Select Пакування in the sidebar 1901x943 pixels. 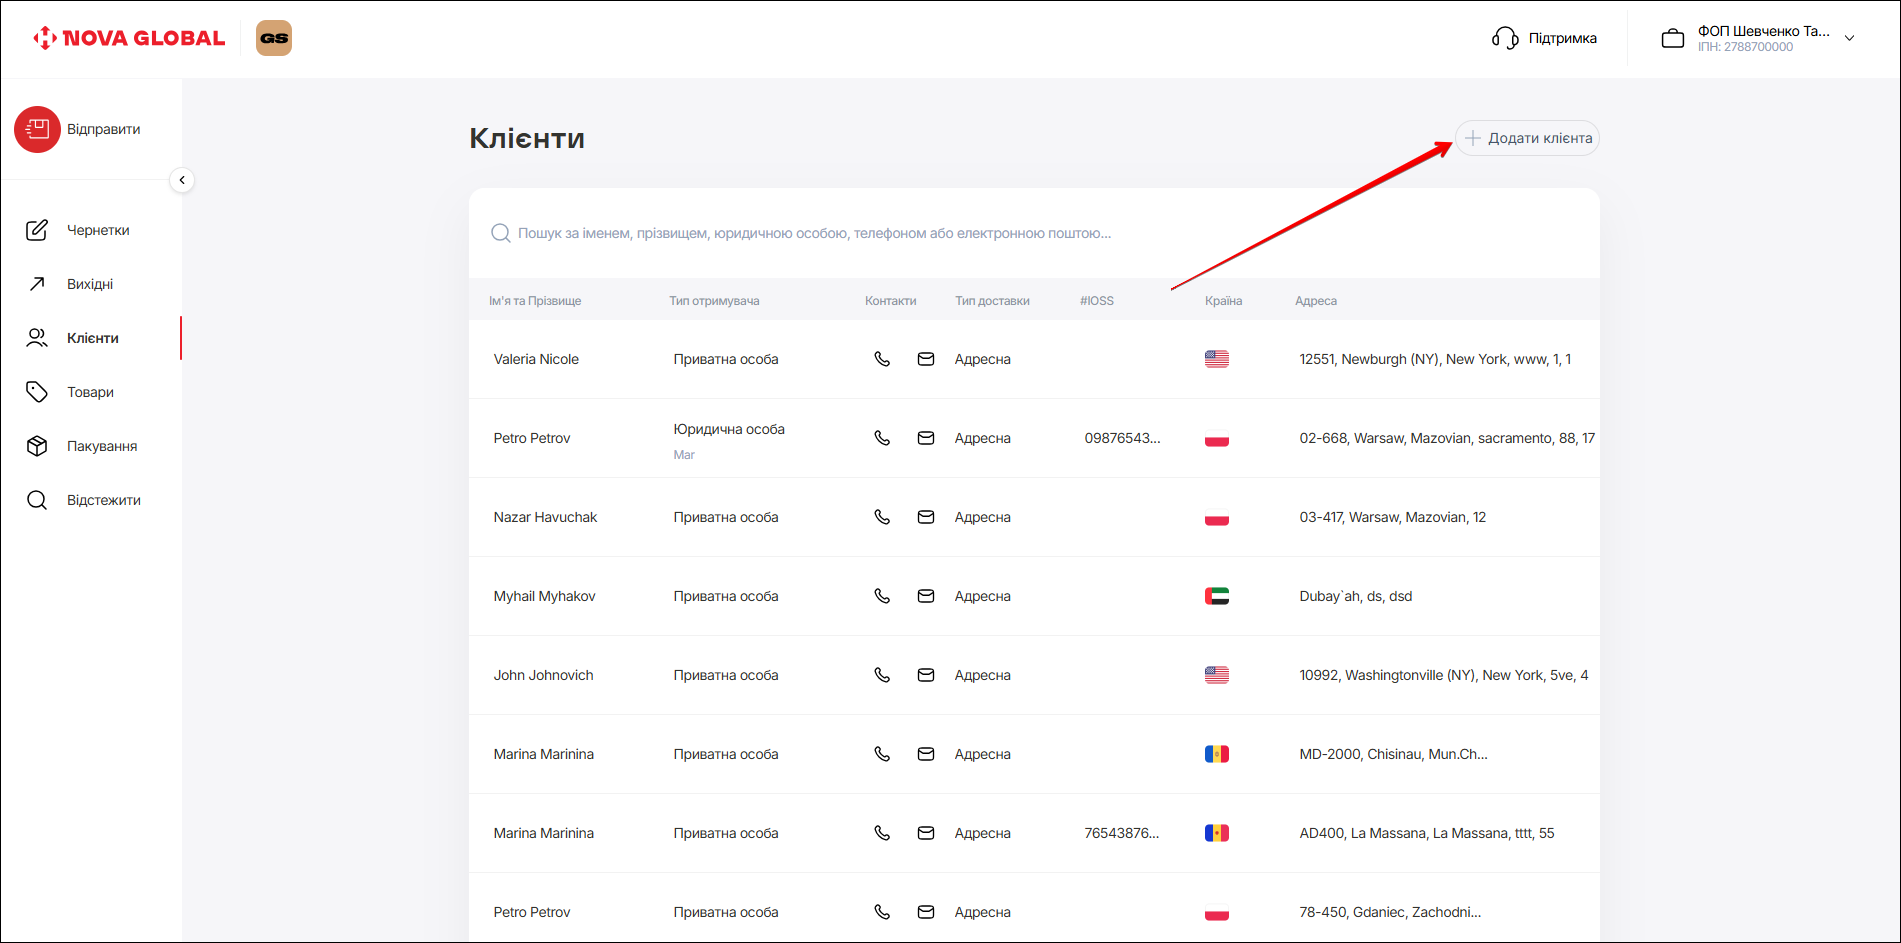coord(101,446)
